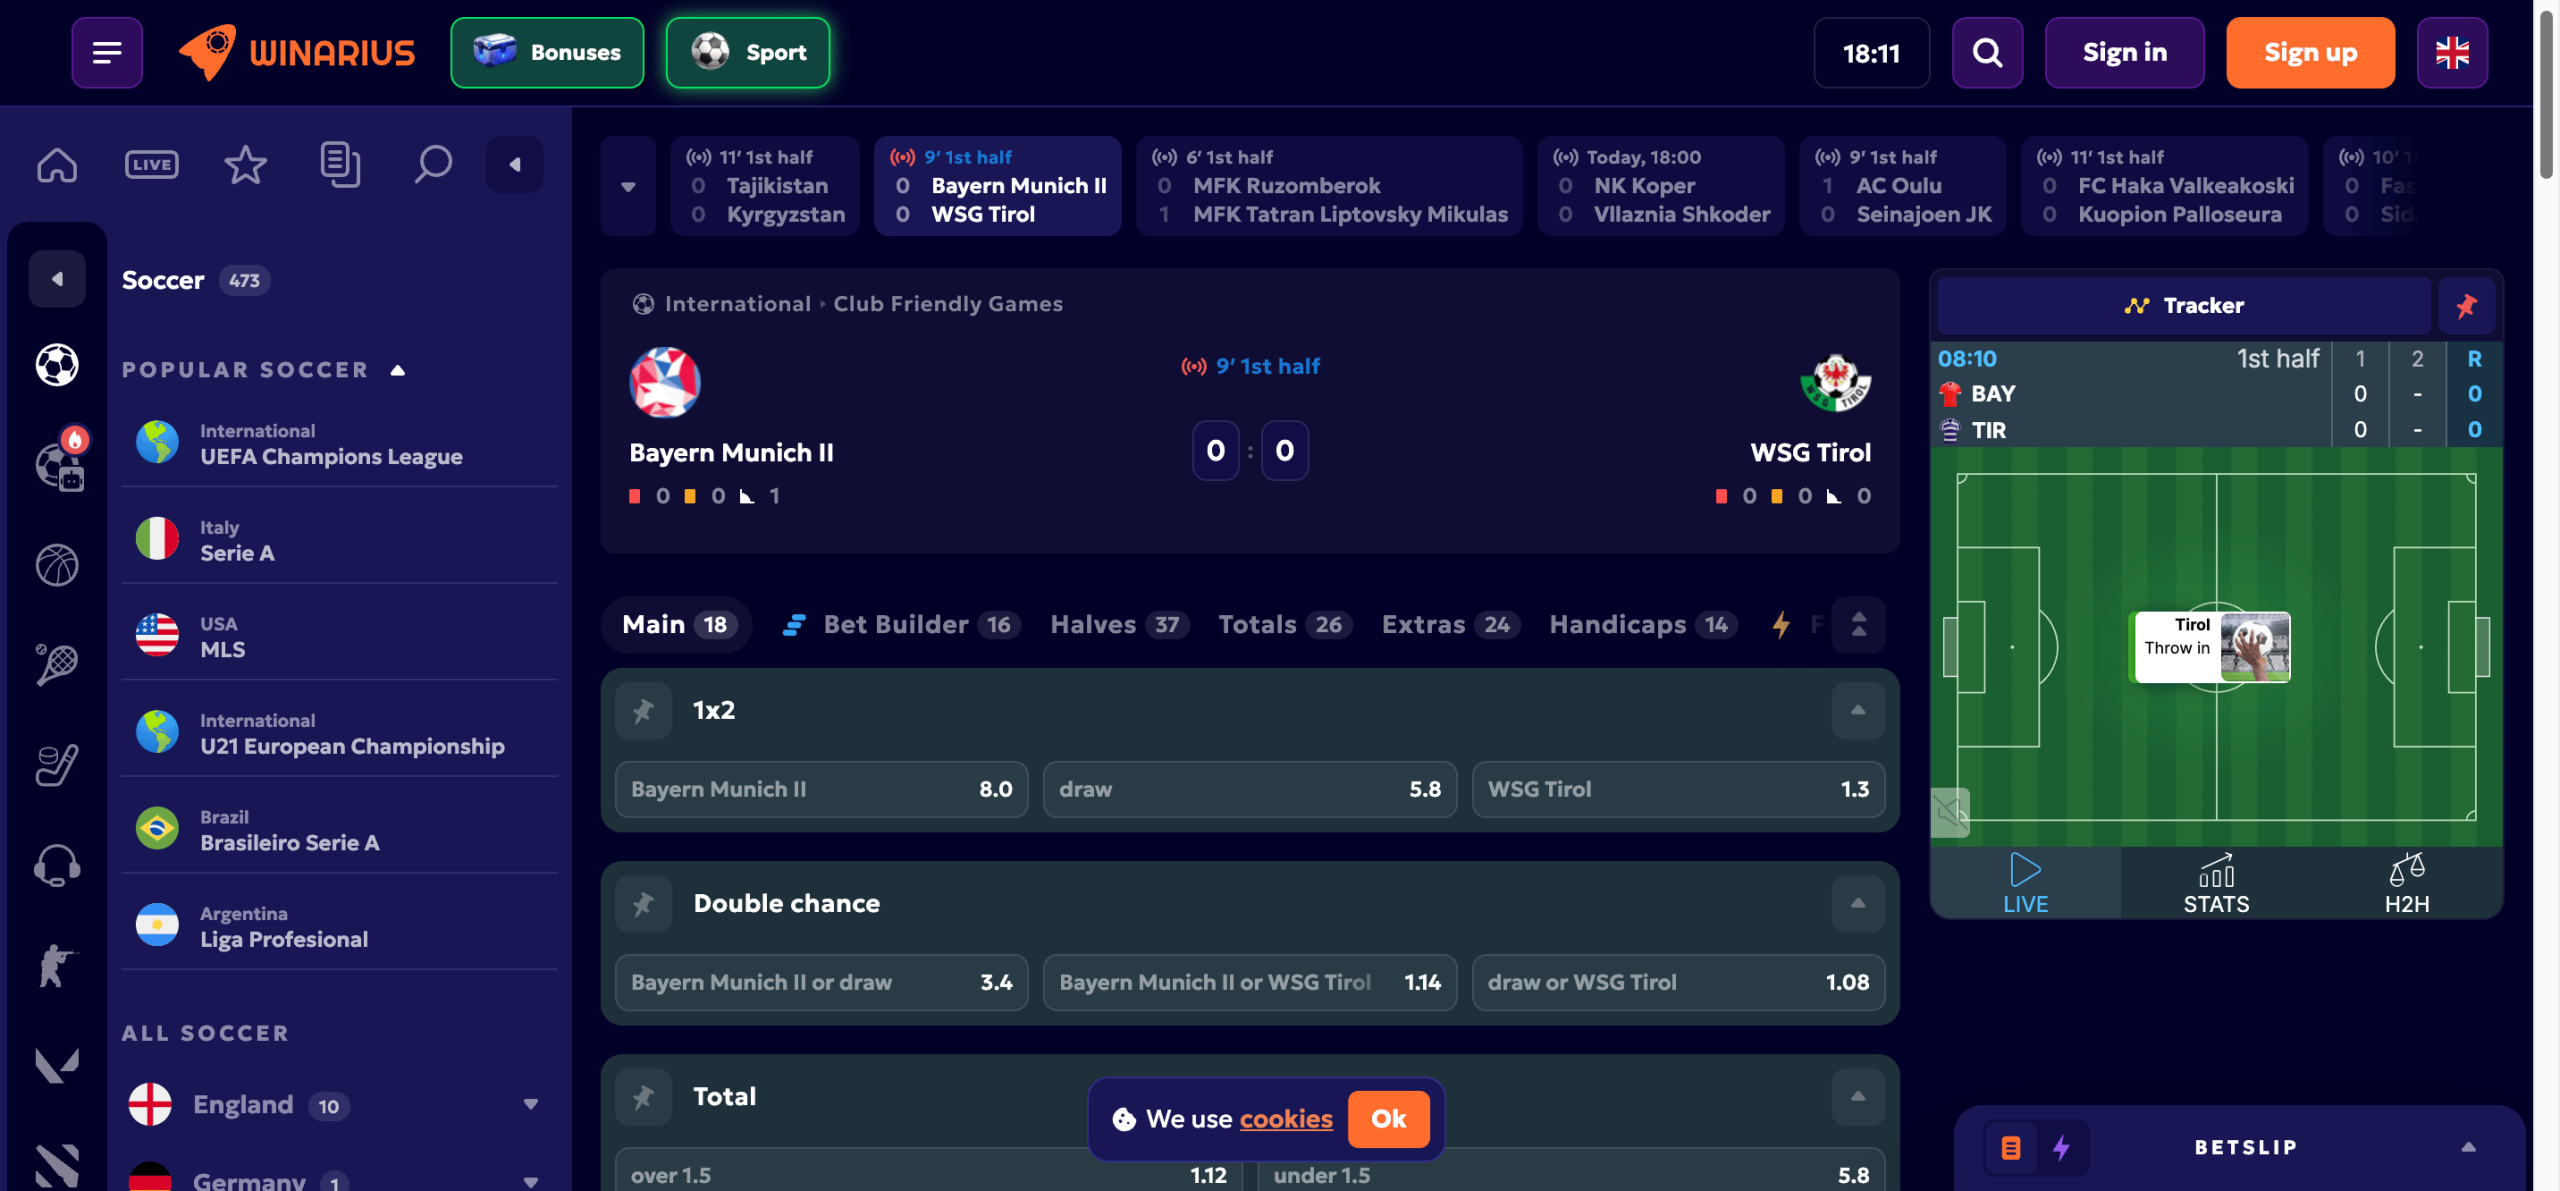Open the LIVE events icon in the sidebar
Viewport: 2560px width, 1191px height.
coord(152,165)
